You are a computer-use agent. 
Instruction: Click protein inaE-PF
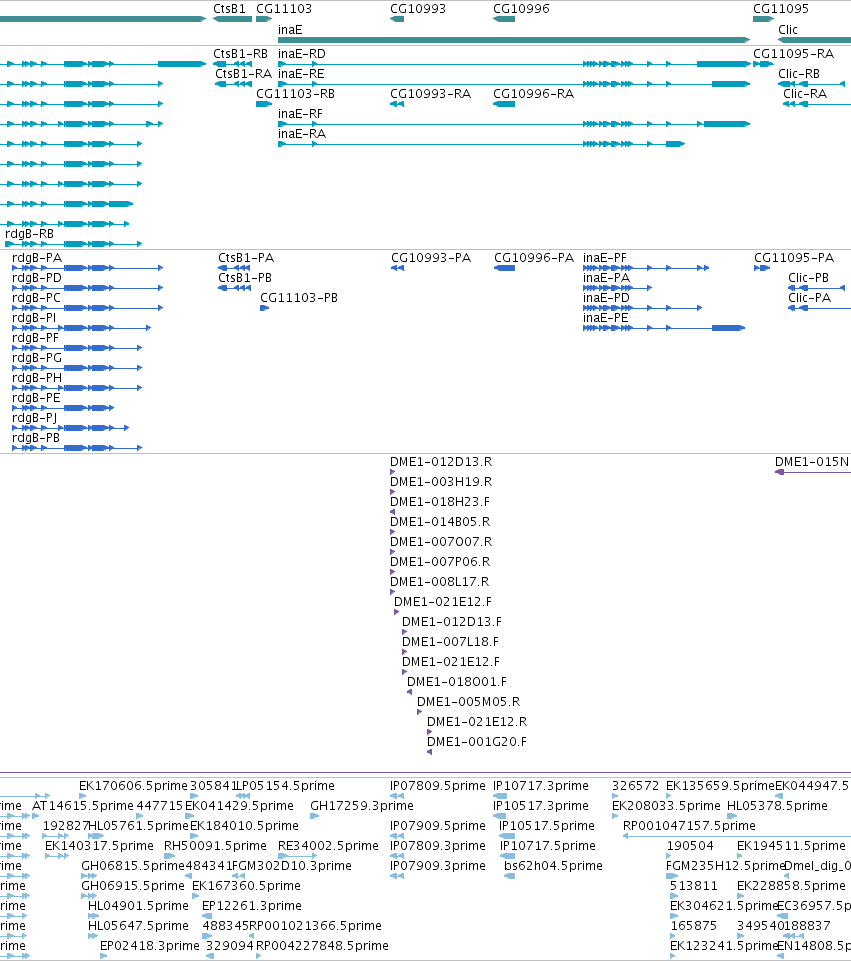pyautogui.click(x=605, y=258)
